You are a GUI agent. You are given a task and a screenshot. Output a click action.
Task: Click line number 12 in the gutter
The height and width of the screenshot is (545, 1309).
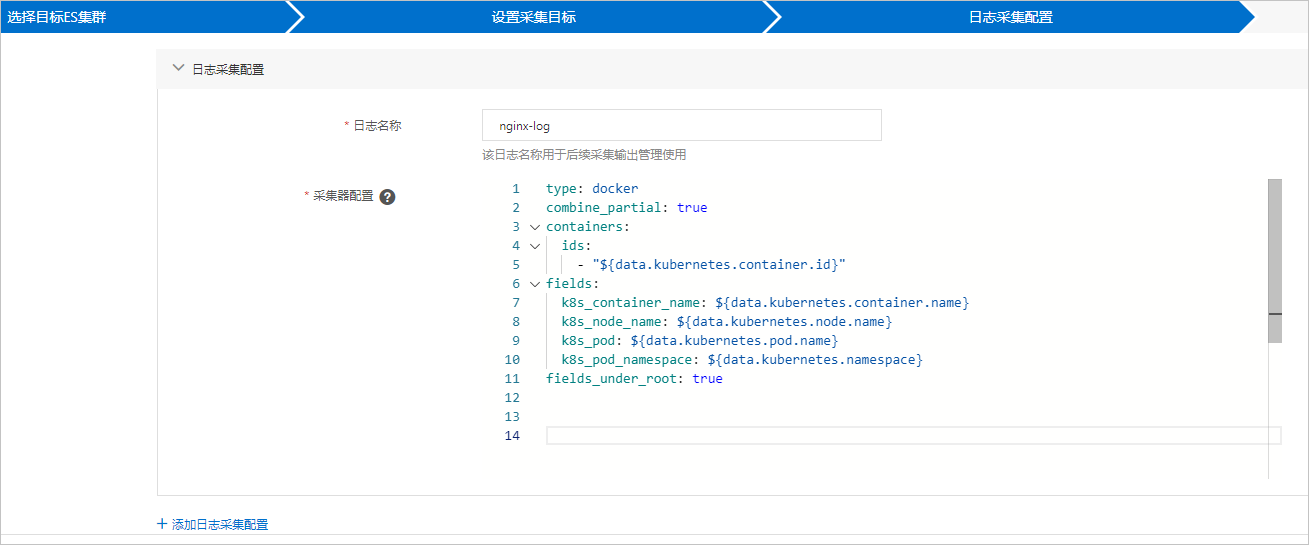click(x=512, y=398)
